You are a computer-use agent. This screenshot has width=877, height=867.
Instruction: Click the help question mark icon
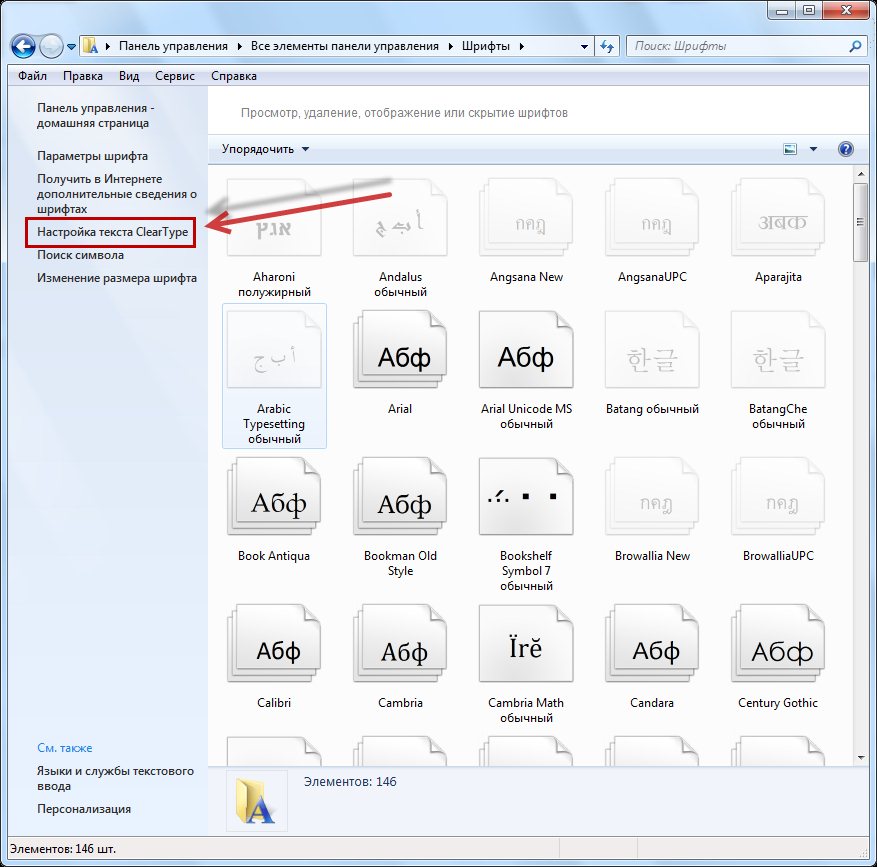click(x=845, y=149)
